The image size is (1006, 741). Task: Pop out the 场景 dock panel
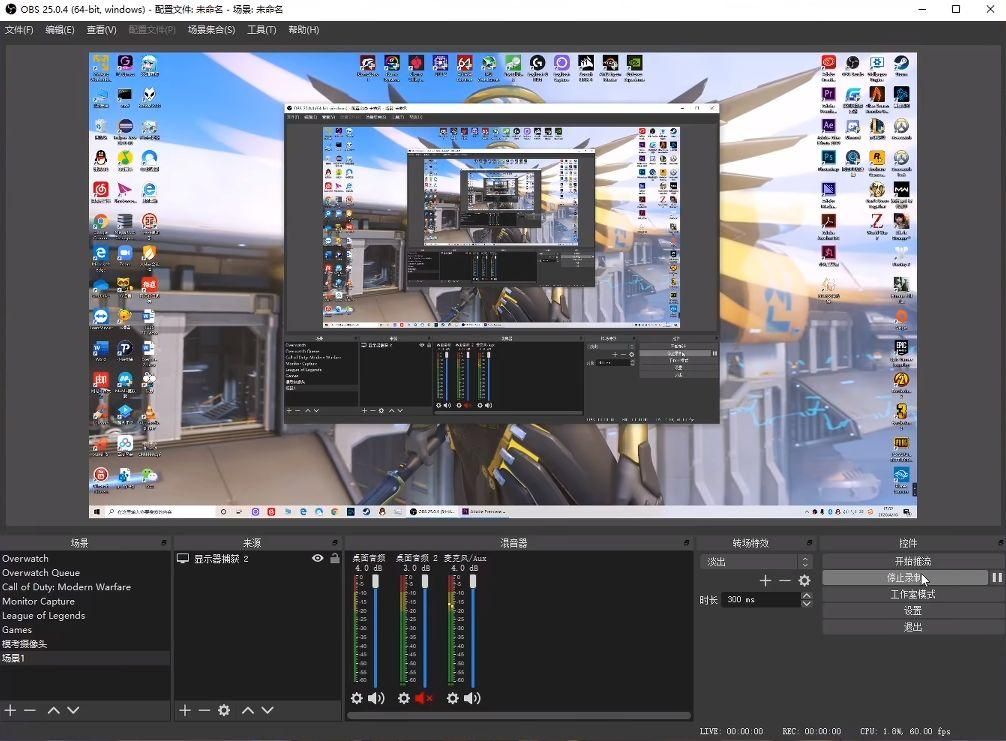tap(164, 543)
